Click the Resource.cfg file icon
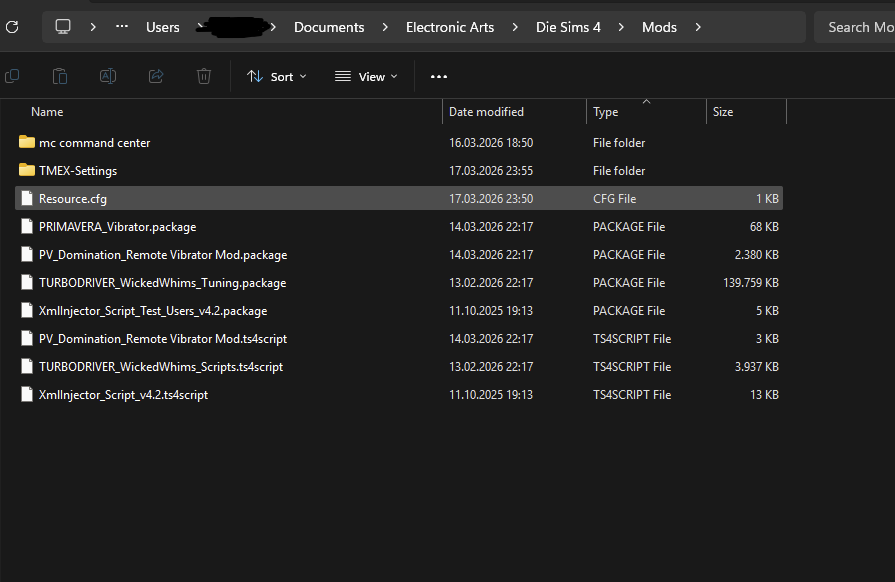The image size is (895, 582). pyautogui.click(x=27, y=198)
